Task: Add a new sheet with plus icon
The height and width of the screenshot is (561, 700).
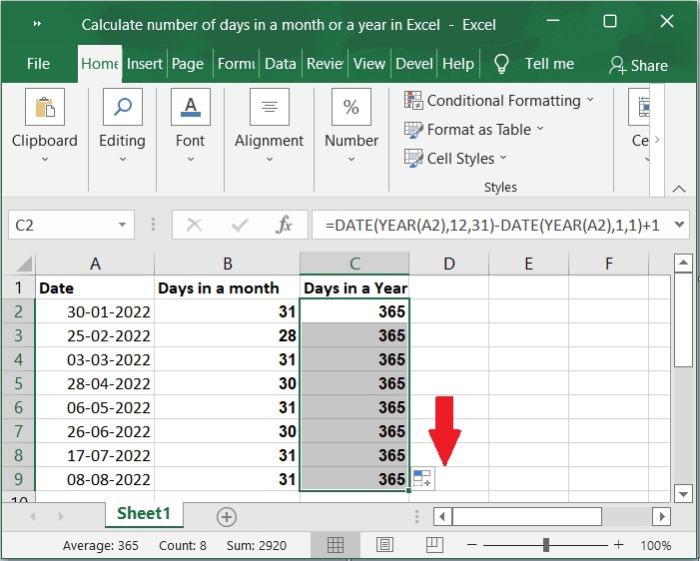Action: pyautogui.click(x=226, y=517)
